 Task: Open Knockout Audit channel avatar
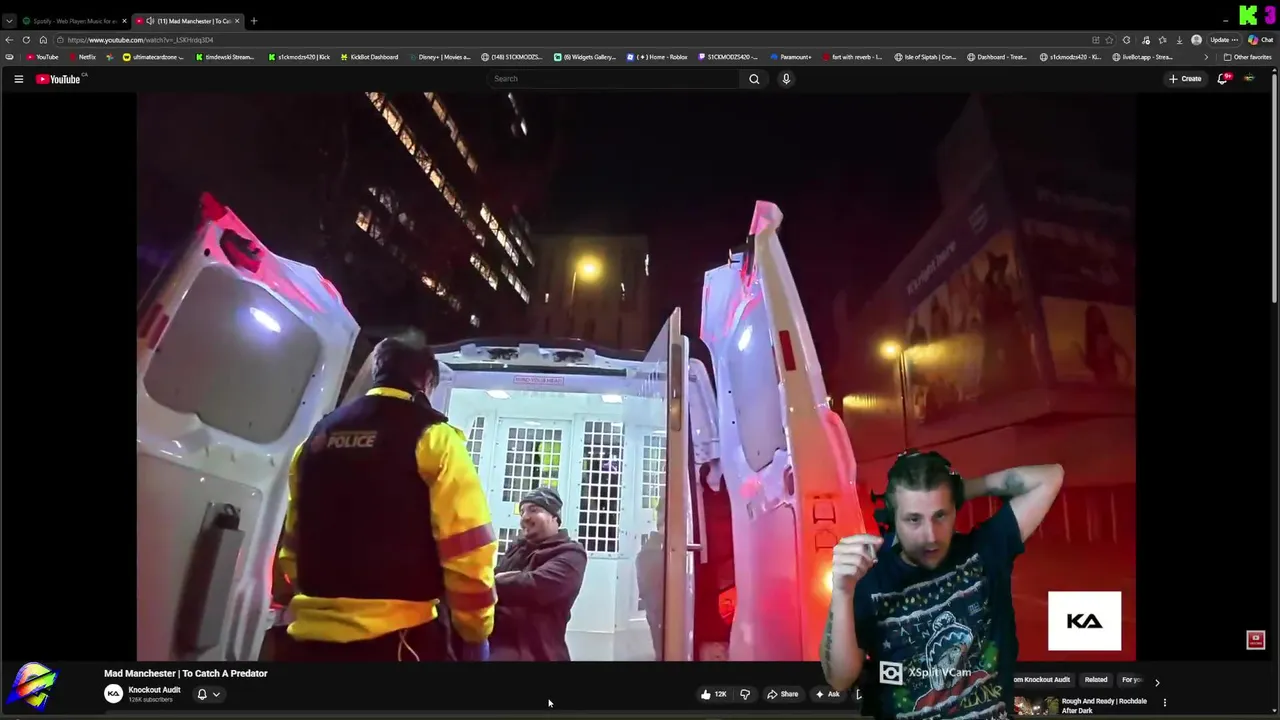[x=114, y=693]
